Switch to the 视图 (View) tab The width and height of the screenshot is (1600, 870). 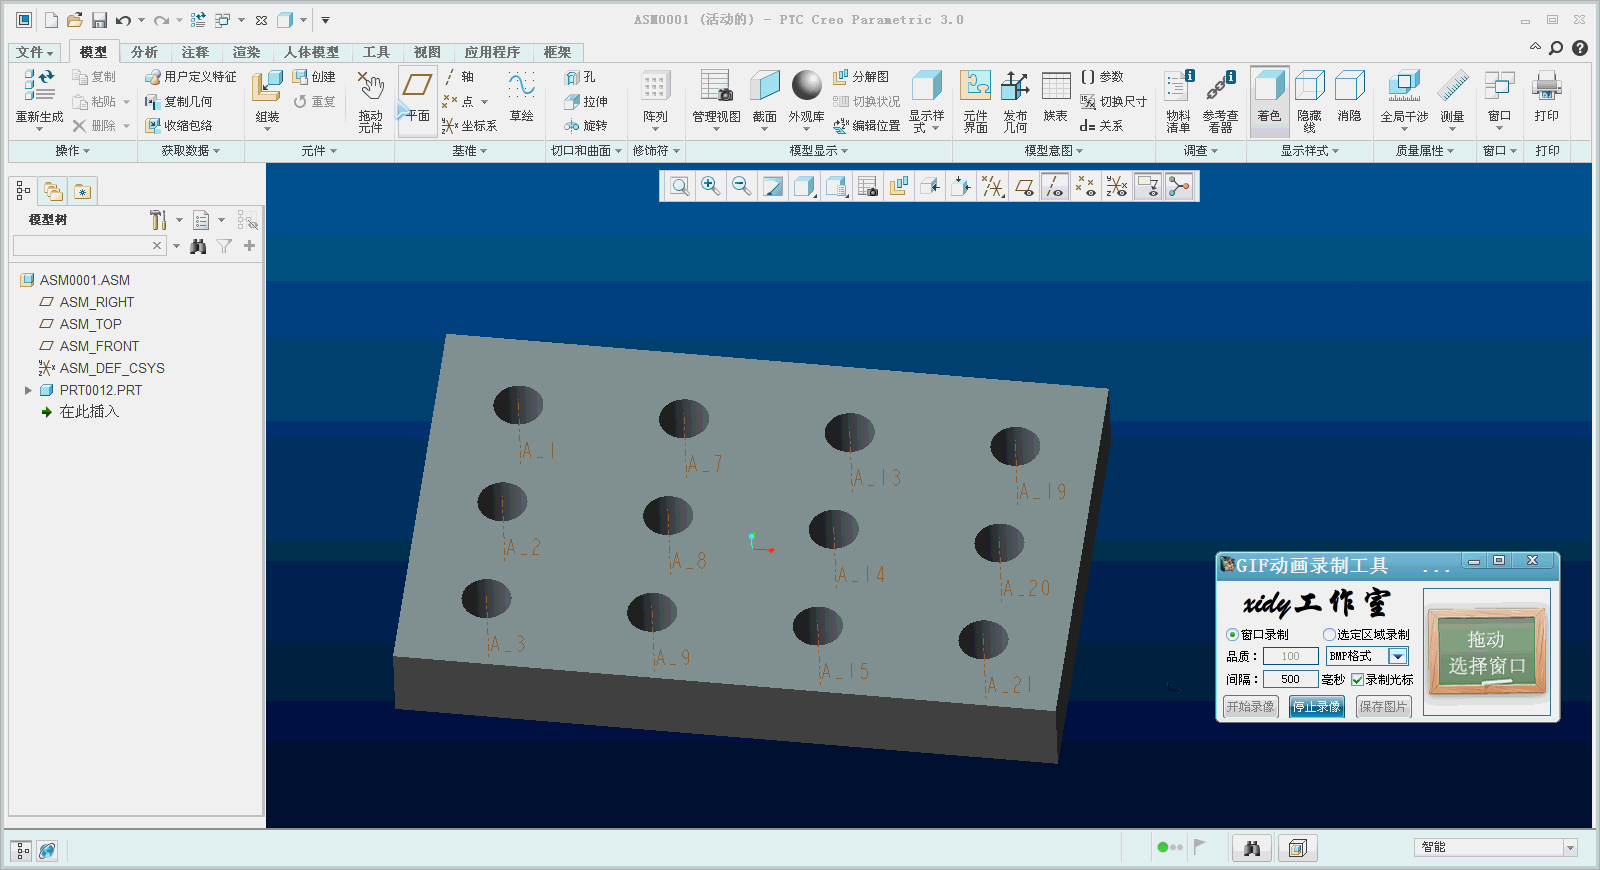427,53
